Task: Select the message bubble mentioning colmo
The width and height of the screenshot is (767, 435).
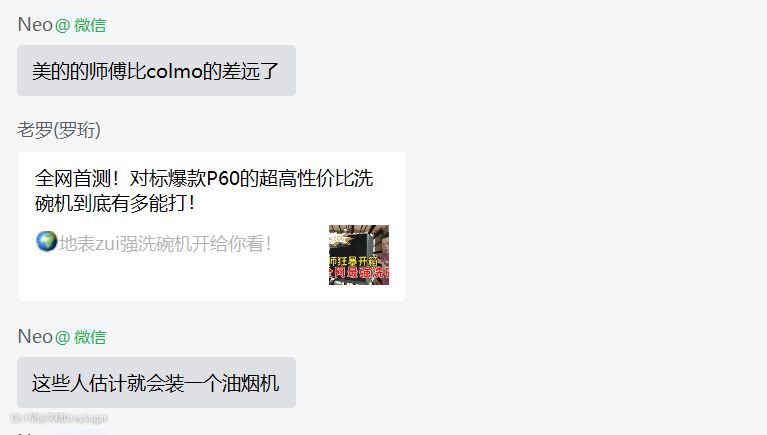Action: tap(157, 70)
